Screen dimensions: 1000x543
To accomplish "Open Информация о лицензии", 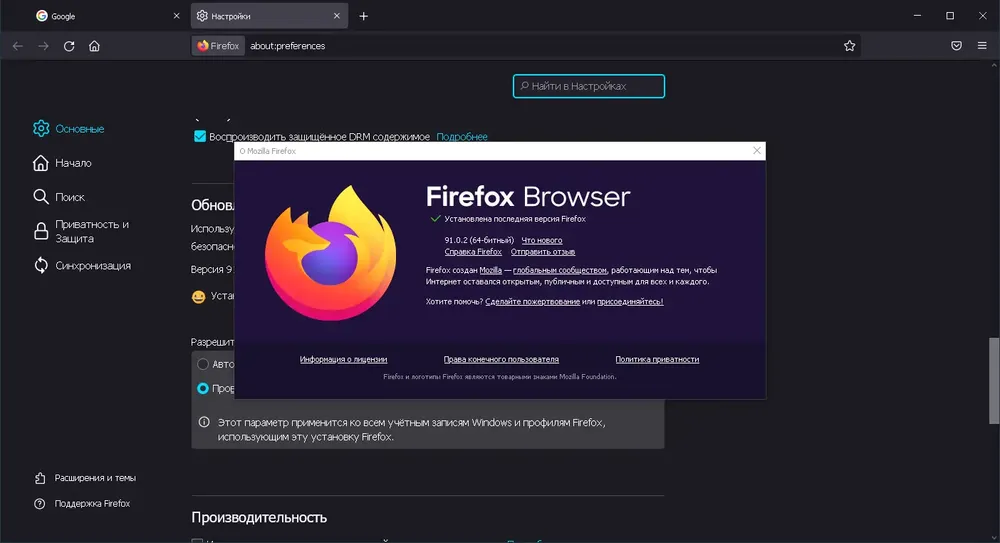I will [343, 360].
